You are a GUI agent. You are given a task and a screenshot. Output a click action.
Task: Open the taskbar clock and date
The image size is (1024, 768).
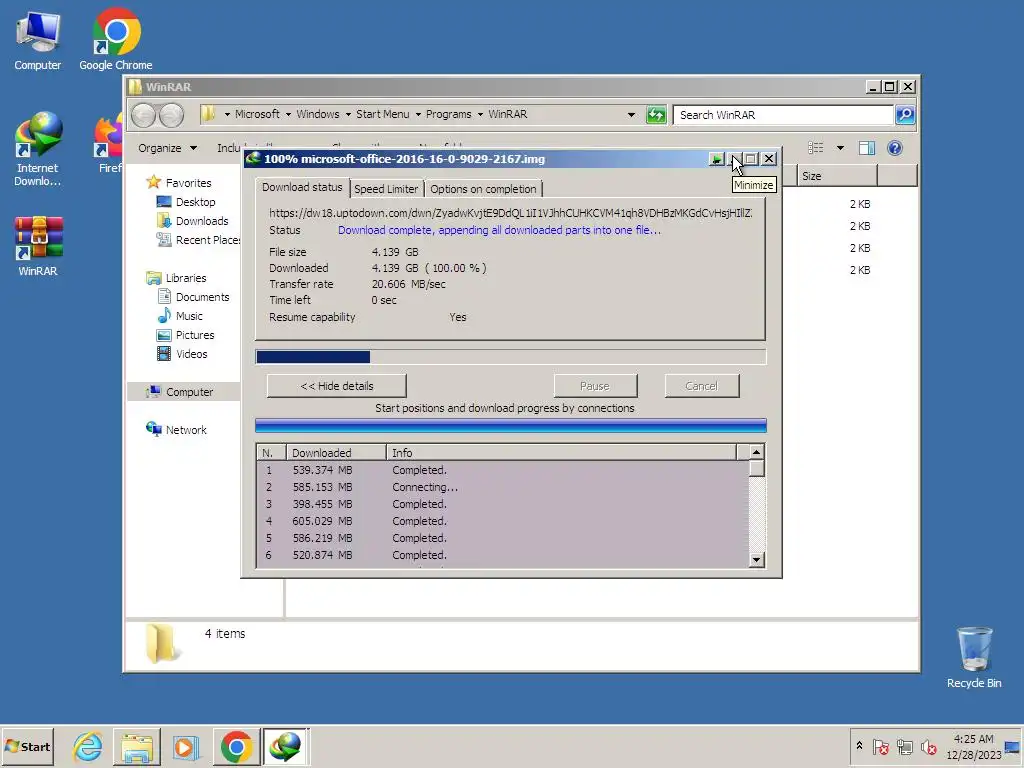pyautogui.click(x=973, y=746)
